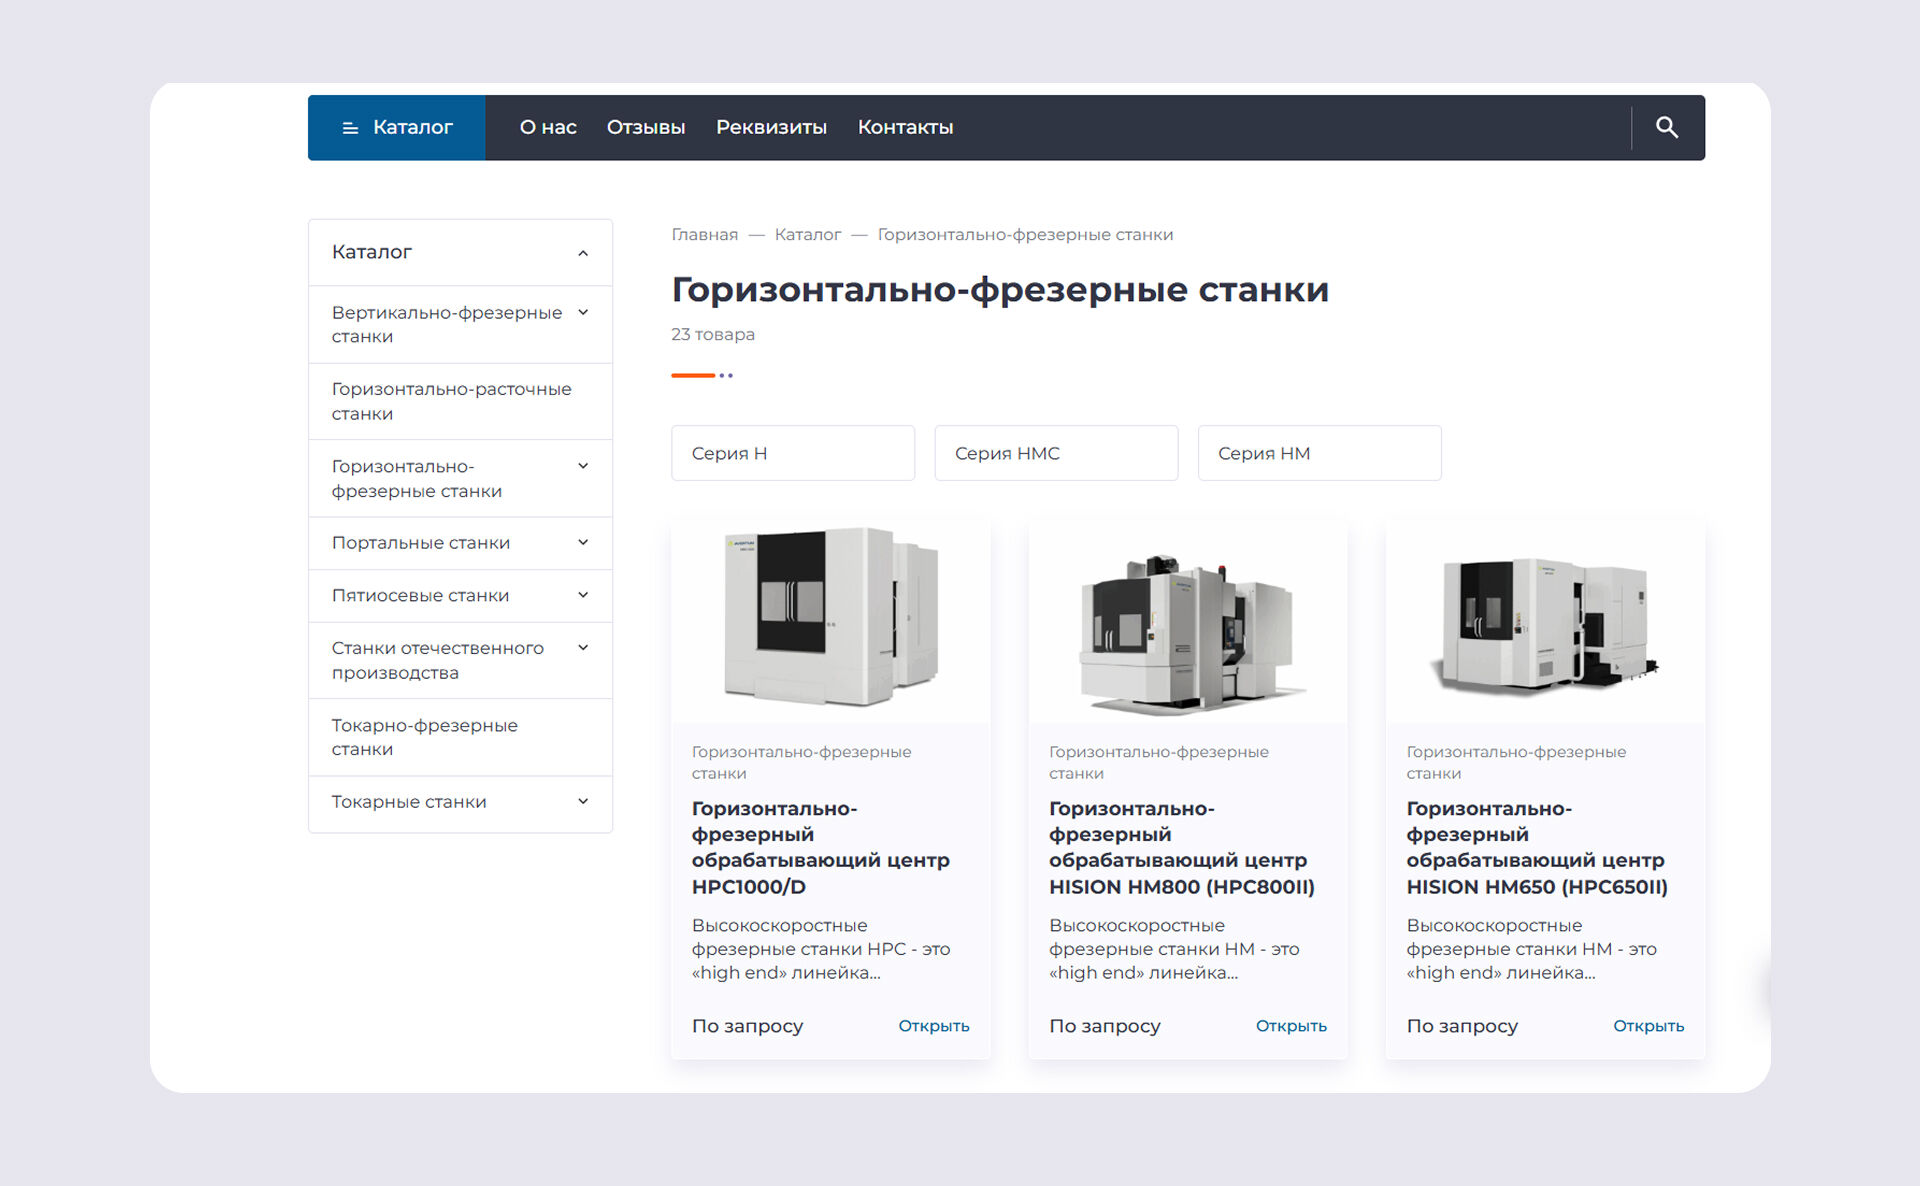Expand Портальные станки submenu arrow
This screenshot has height=1186, width=1920.
click(x=583, y=543)
